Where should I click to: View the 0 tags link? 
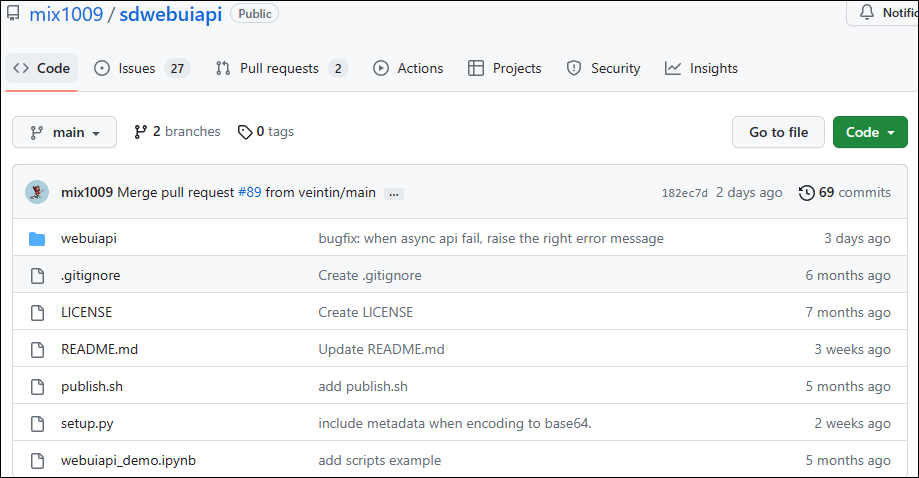click(266, 132)
